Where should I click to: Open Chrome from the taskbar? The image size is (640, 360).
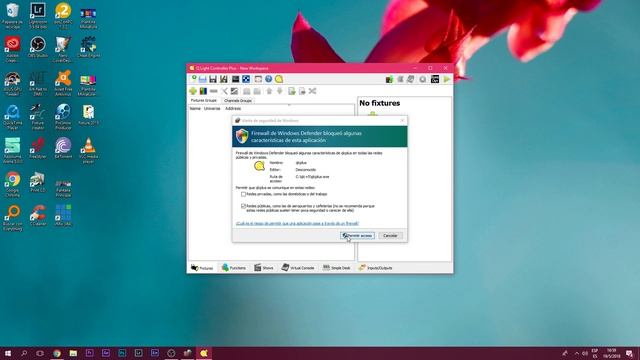[x=57, y=353]
